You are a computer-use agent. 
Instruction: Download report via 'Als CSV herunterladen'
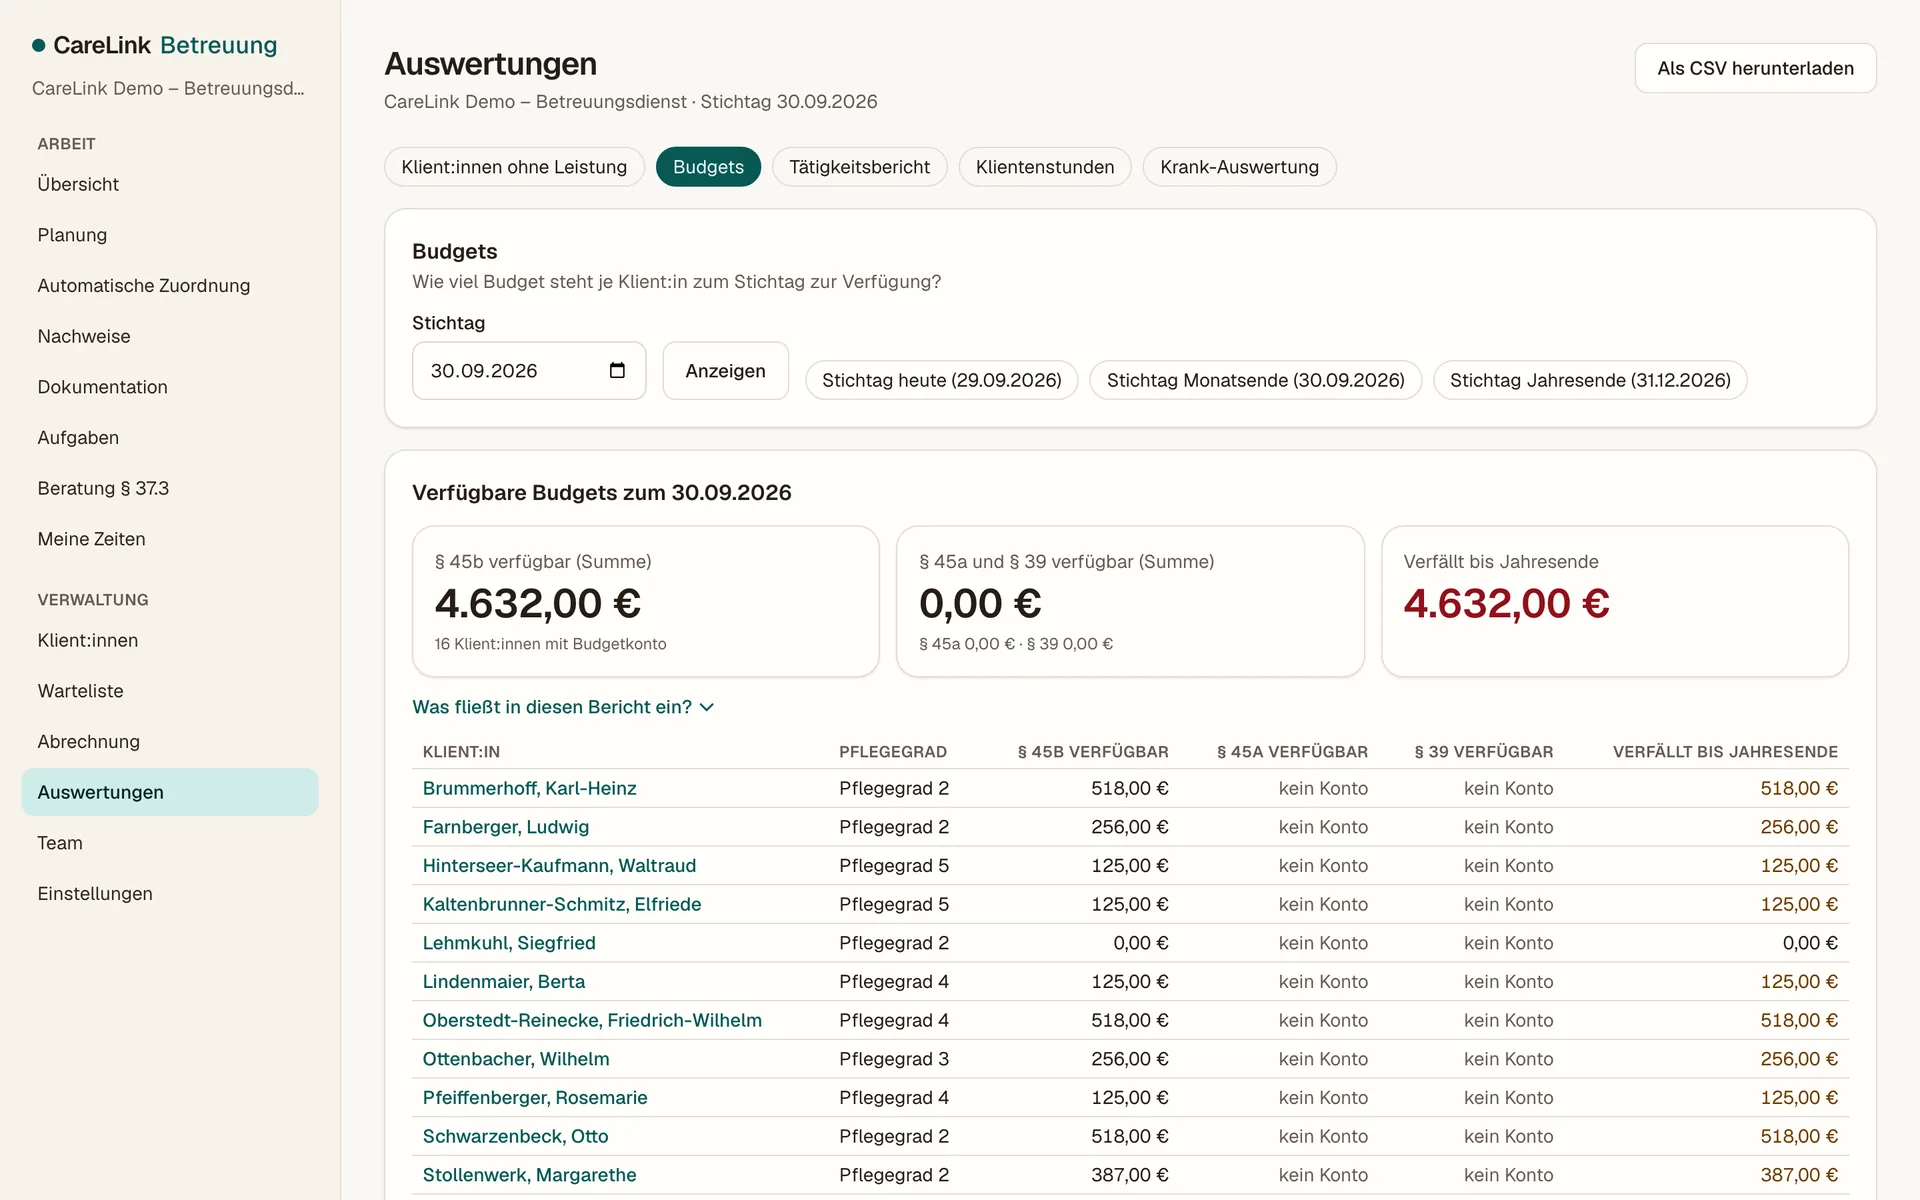point(1755,68)
